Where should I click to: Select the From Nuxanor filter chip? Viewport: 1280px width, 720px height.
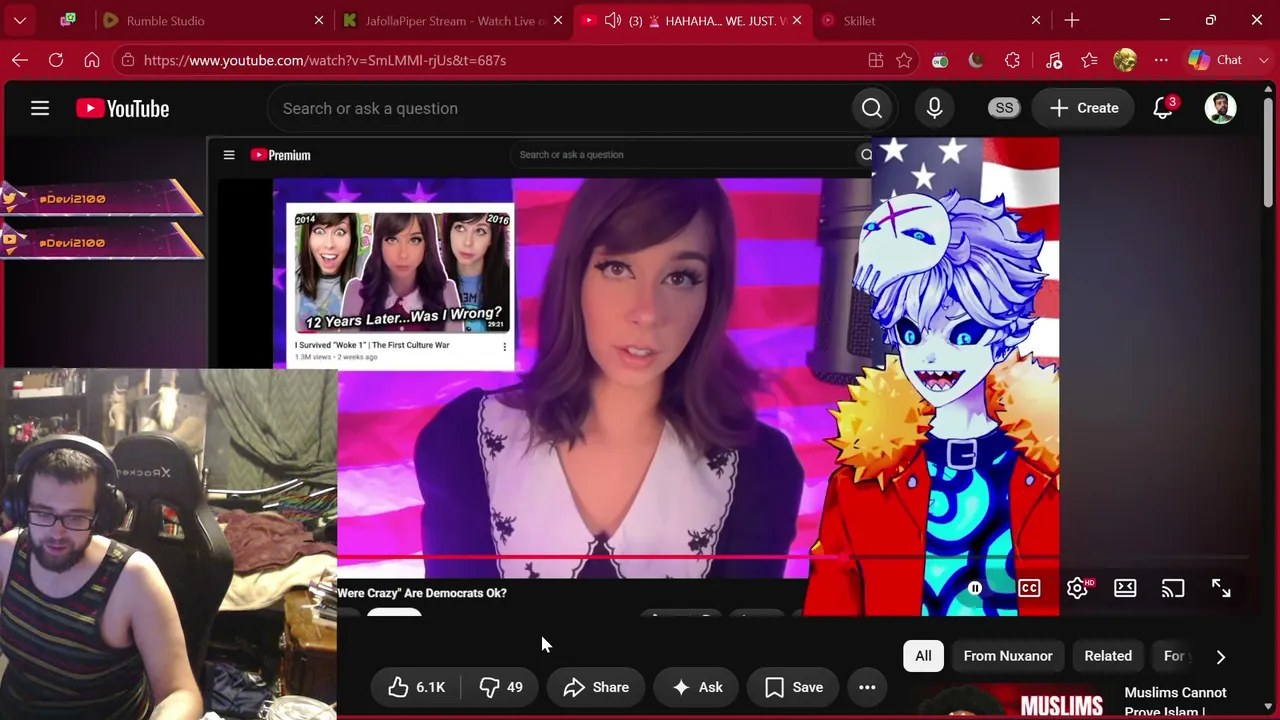1008,656
